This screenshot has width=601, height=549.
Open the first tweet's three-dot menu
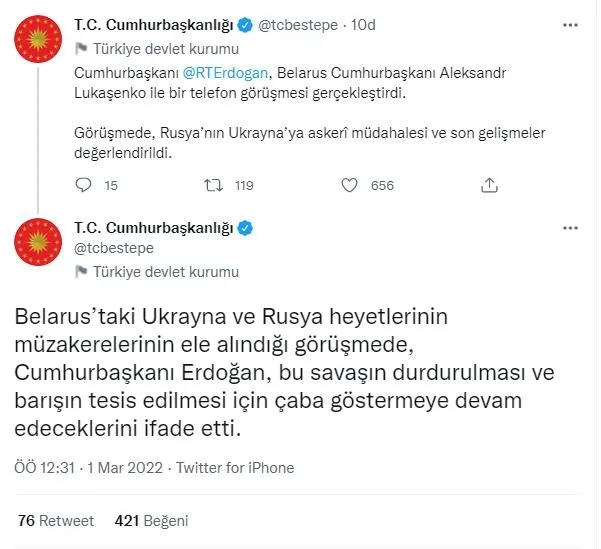coord(570,24)
